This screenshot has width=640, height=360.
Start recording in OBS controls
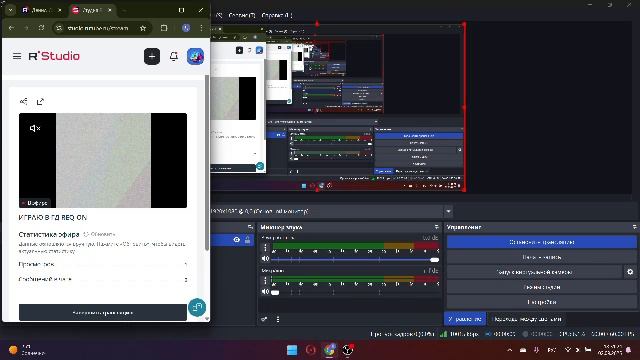[x=542, y=257]
